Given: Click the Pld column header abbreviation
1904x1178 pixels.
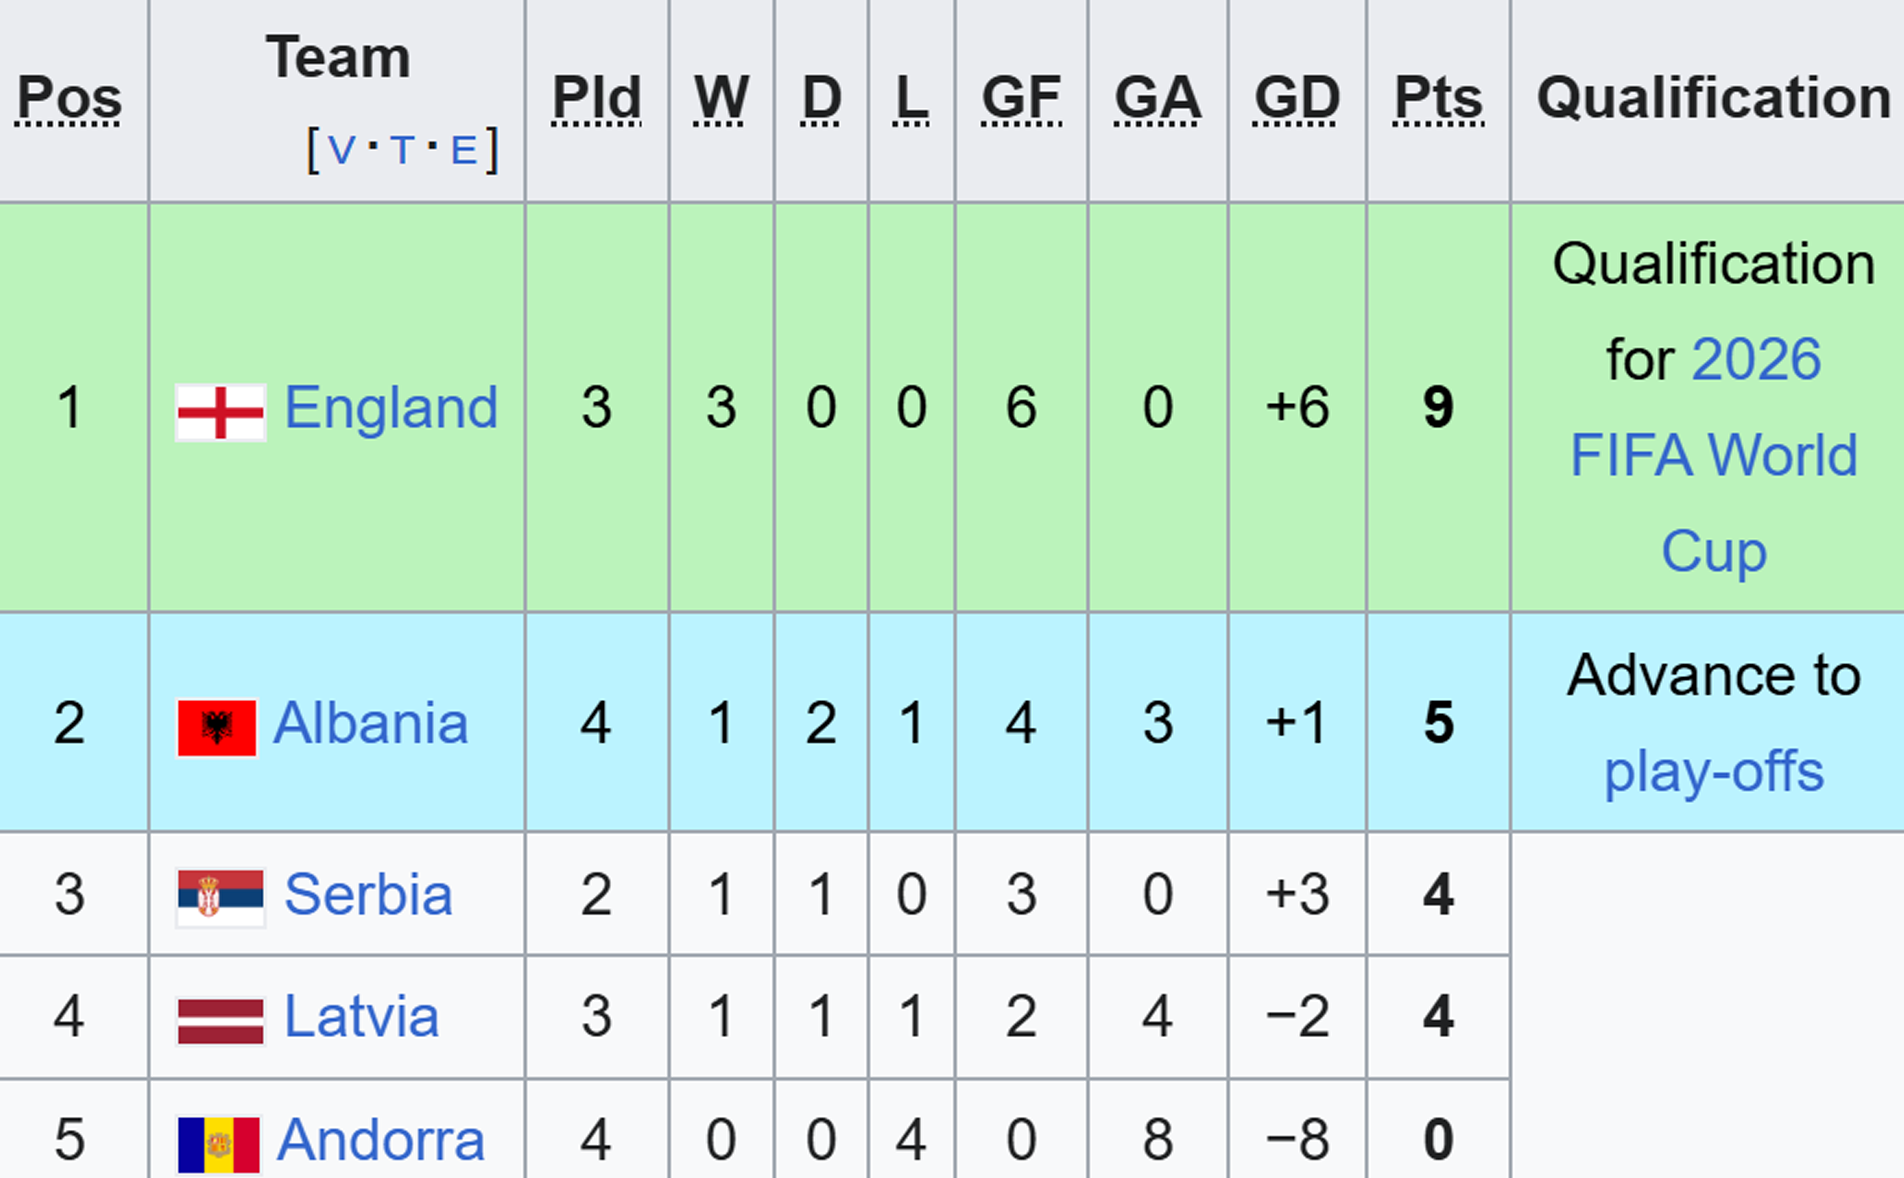Looking at the screenshot, I should click(x=597, y=98).
